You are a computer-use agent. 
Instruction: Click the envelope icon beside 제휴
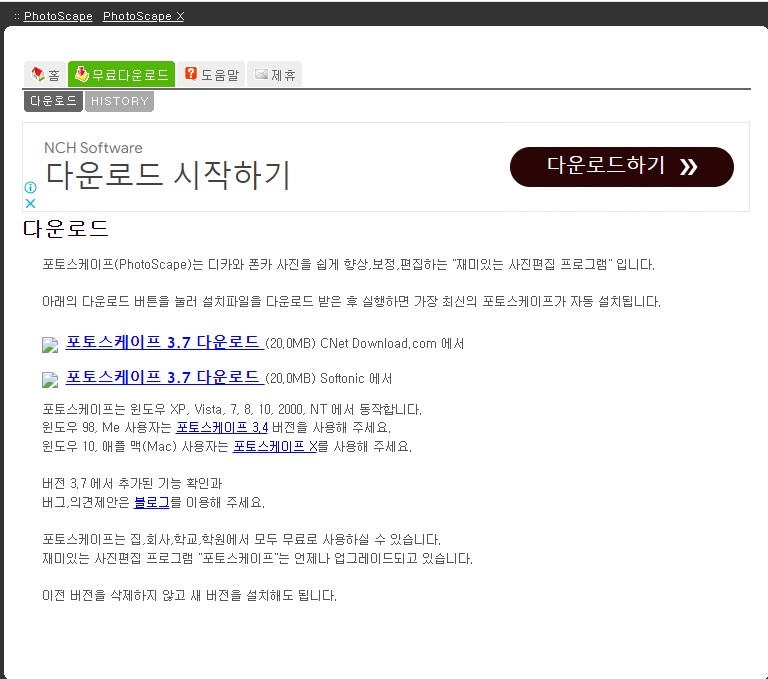coord(261,74)
